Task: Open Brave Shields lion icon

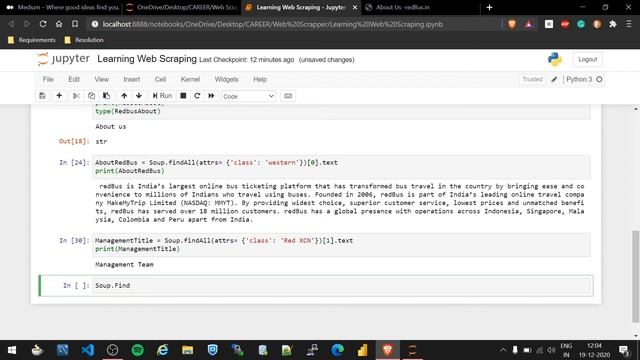Action: pos(512,24)
